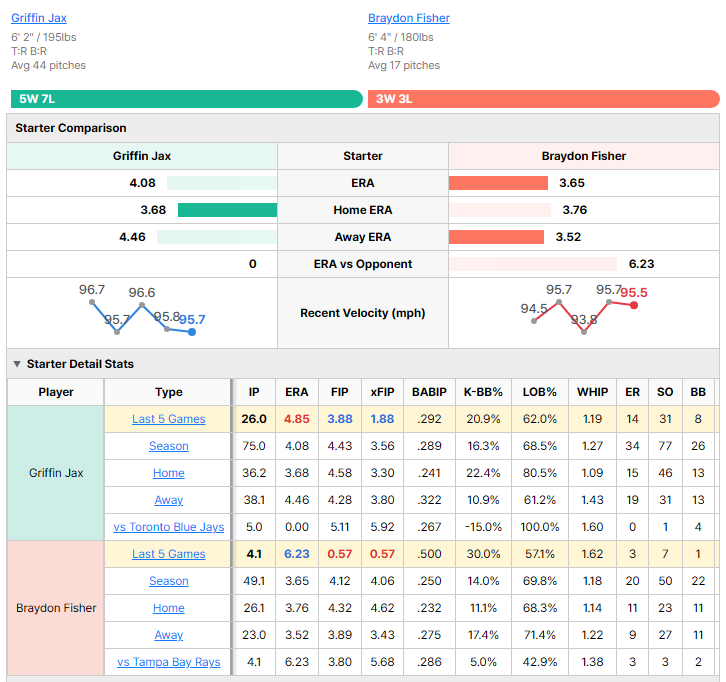Click Braydon Fisher Away ERA red bar
The image size is (726, 682).
click(496, 237)
